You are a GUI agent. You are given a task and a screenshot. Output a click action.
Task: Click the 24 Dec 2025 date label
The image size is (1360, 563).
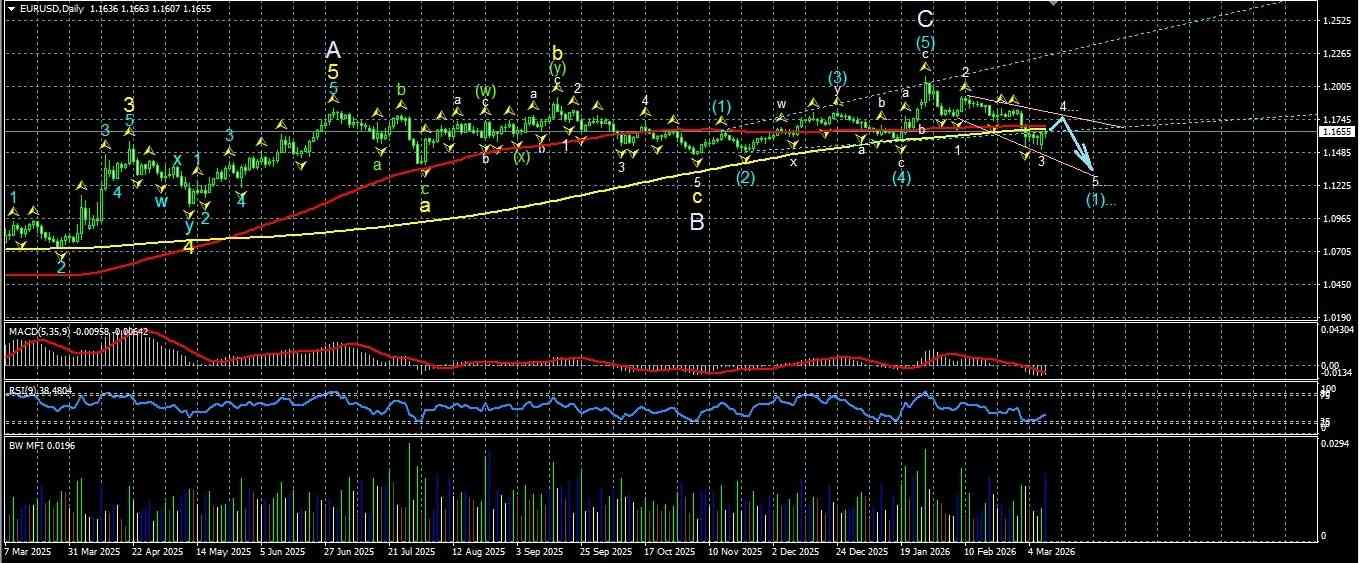(862, 551)
